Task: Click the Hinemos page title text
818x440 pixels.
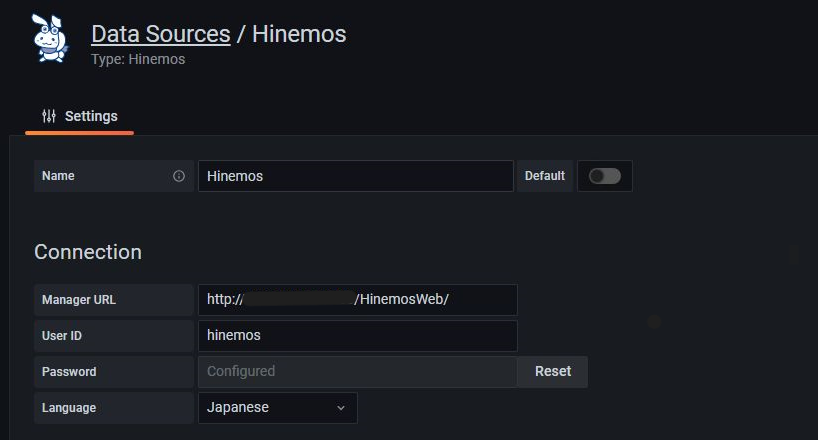Action: click(x=299, y=34)
